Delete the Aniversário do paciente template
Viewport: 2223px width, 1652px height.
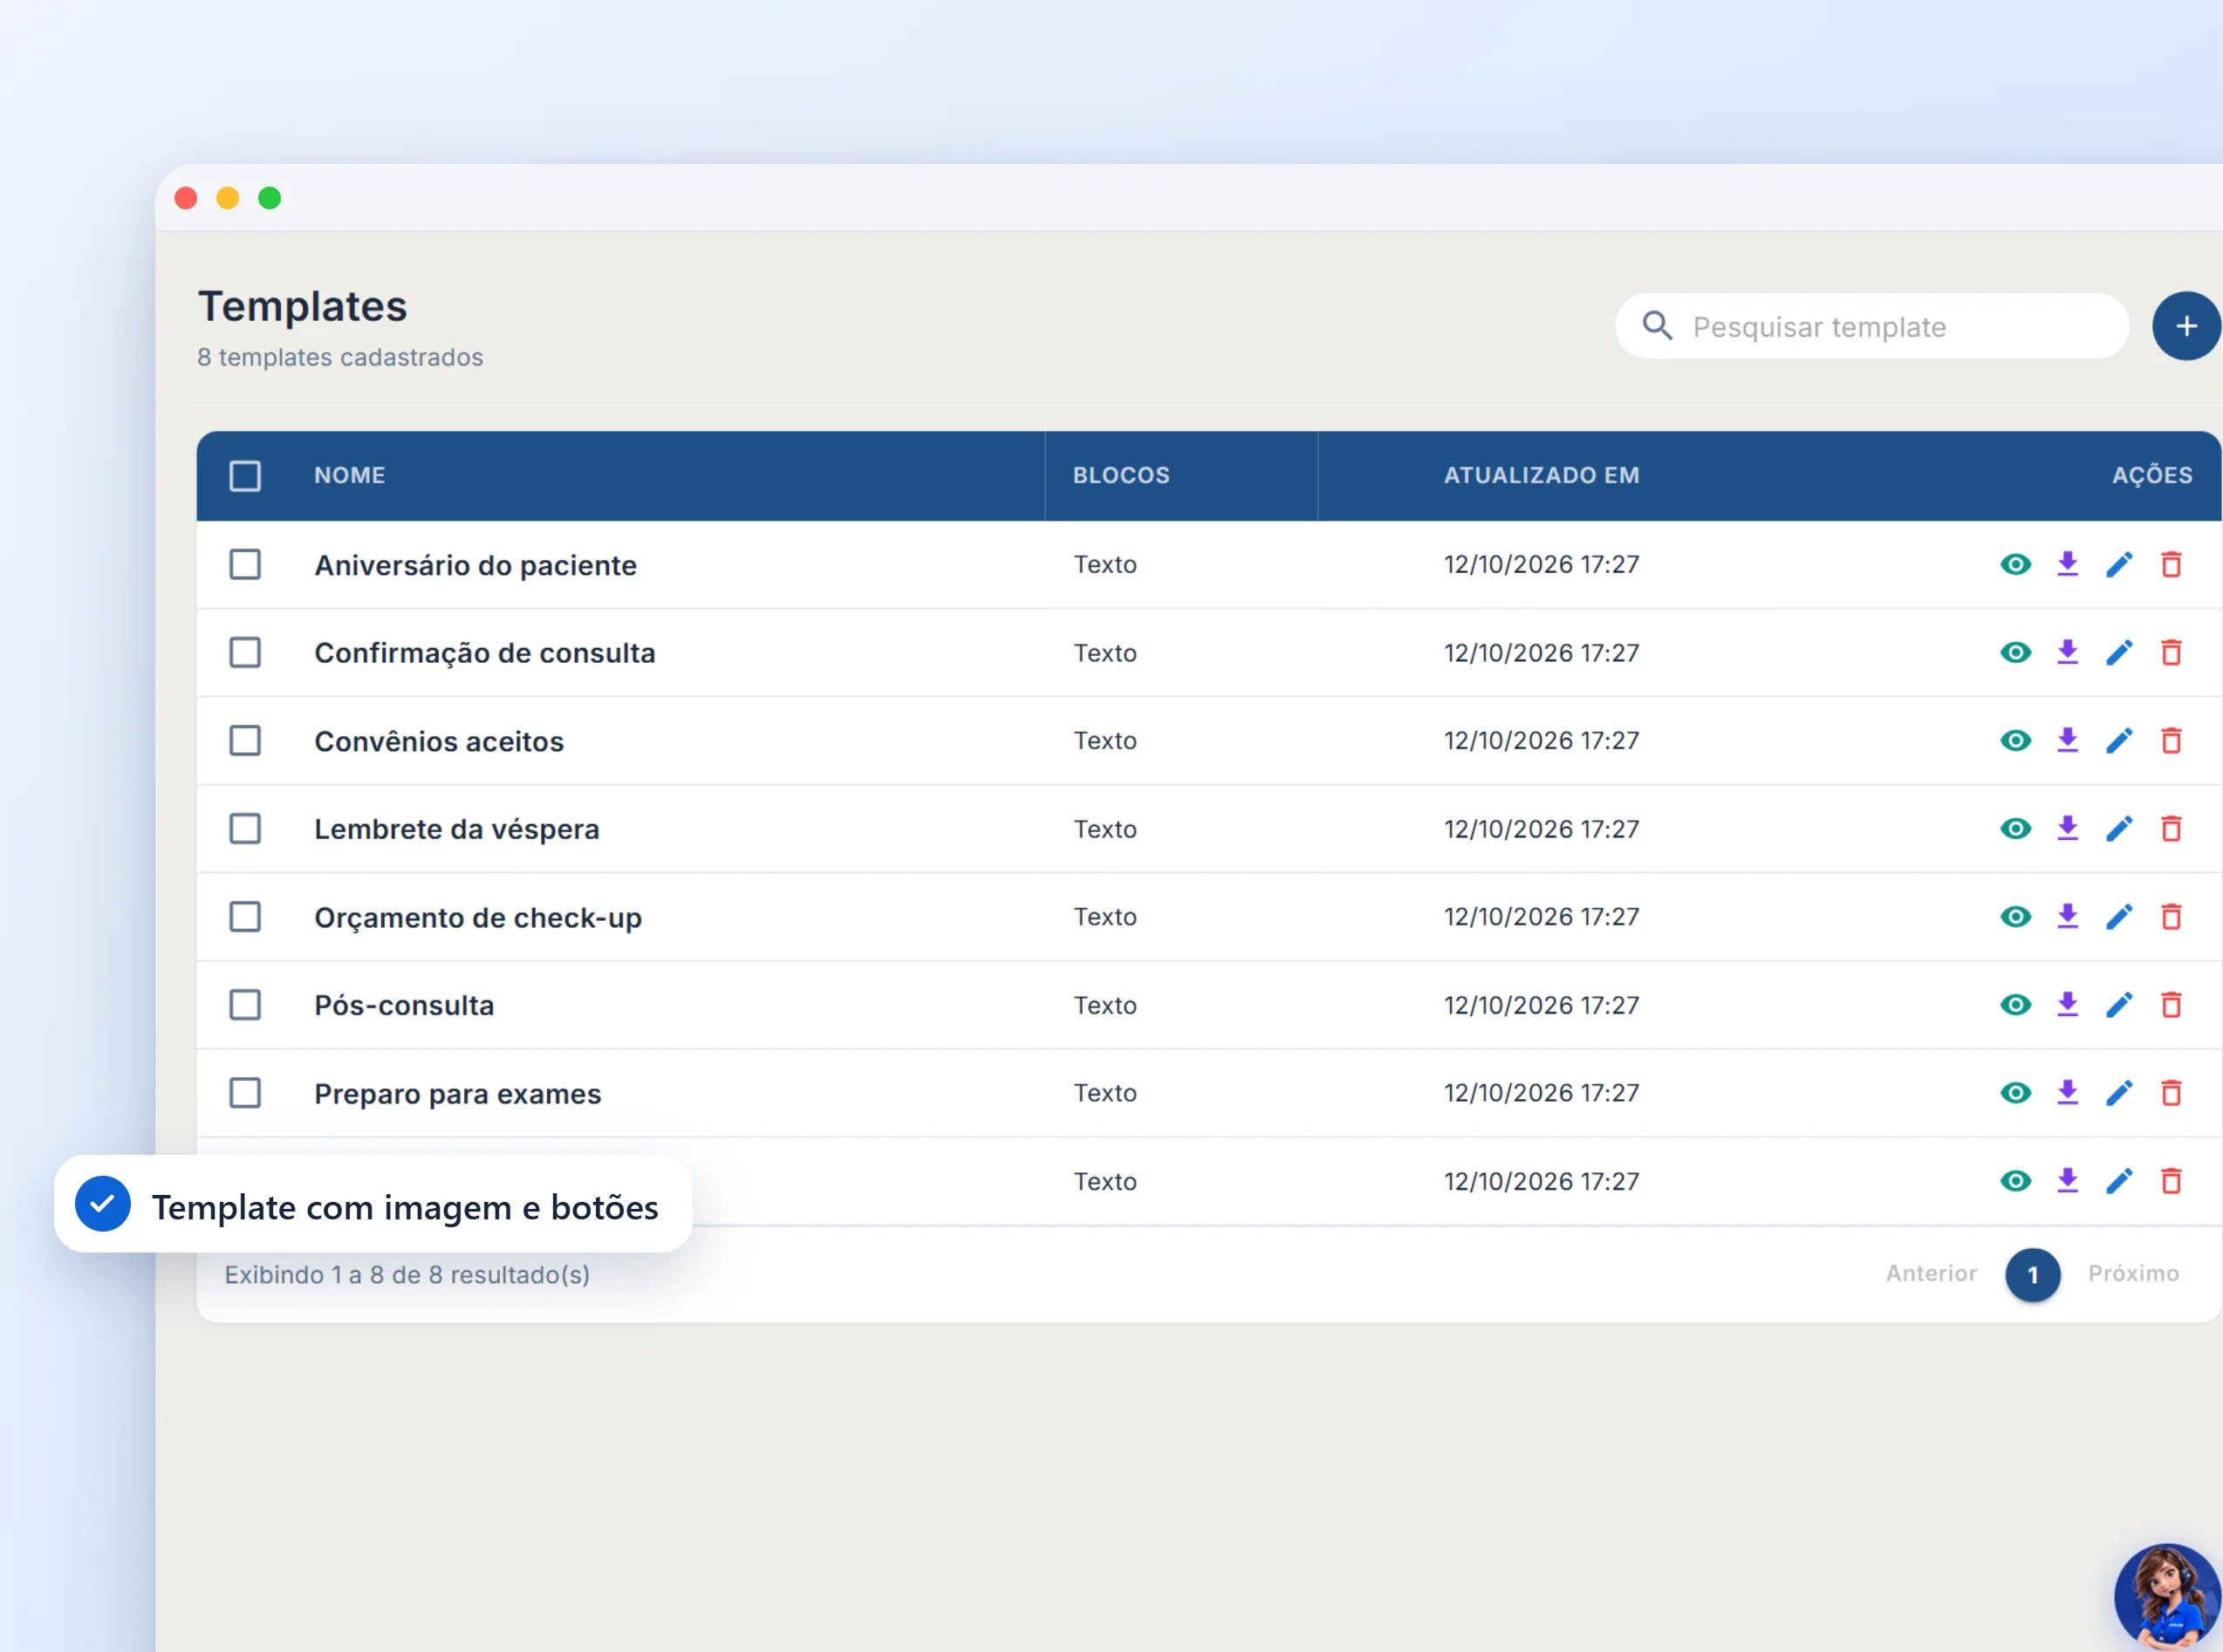tap(2171, 564)
